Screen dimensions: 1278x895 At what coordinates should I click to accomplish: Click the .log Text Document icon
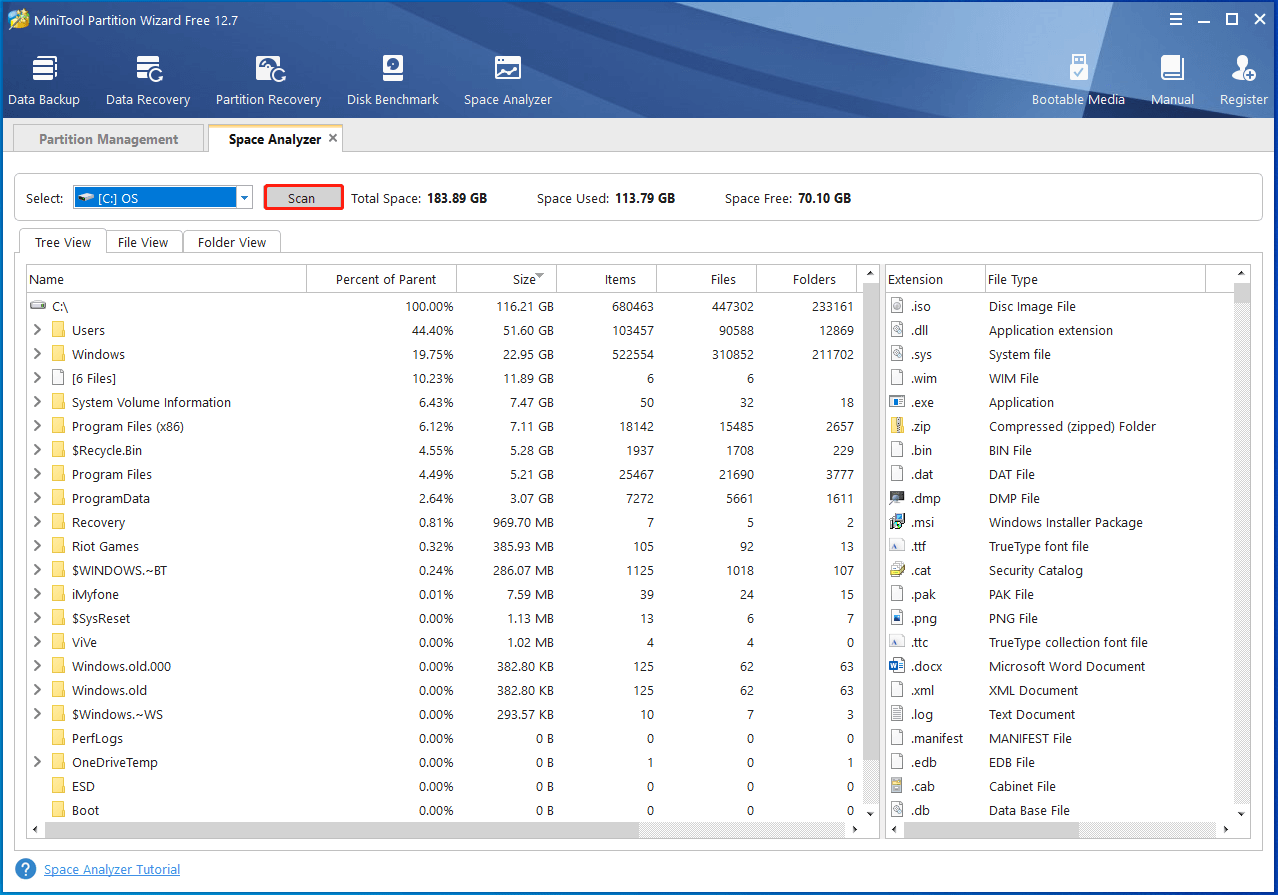[x=897, y=714]
